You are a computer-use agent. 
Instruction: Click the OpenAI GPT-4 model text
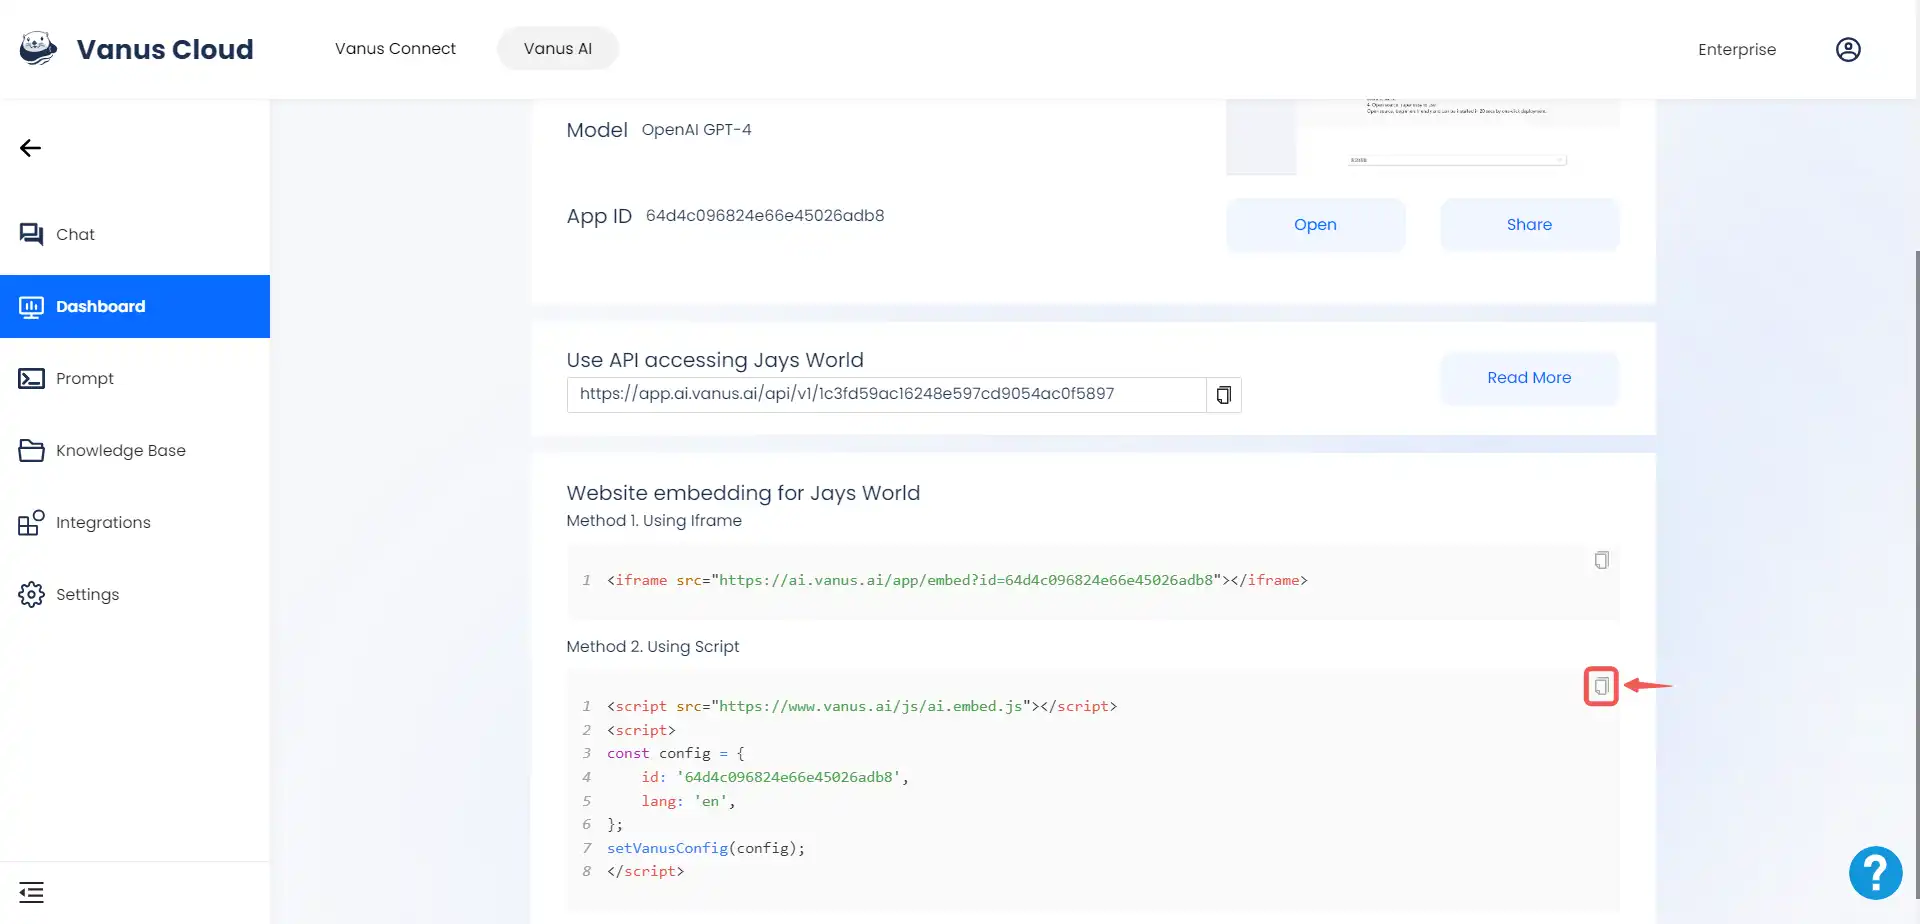click(696, 130)
